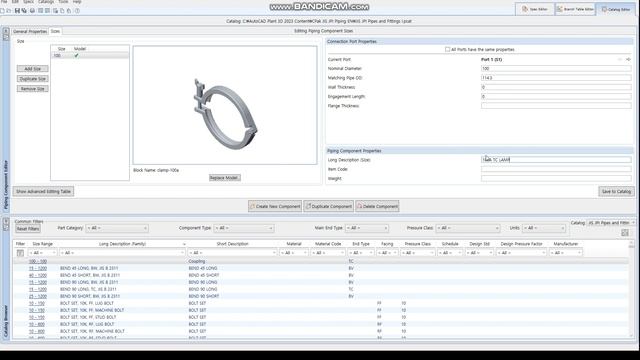Open the Main End Type dropdown
Image resolution: width=640 pixels, height=360 pixels.
tap(367, 228)
